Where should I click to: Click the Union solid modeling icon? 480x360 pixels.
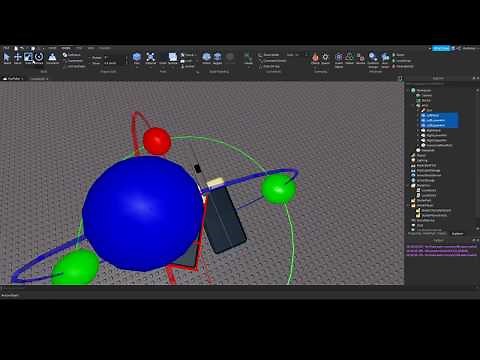pyautogui.click(x=207, y=58)
